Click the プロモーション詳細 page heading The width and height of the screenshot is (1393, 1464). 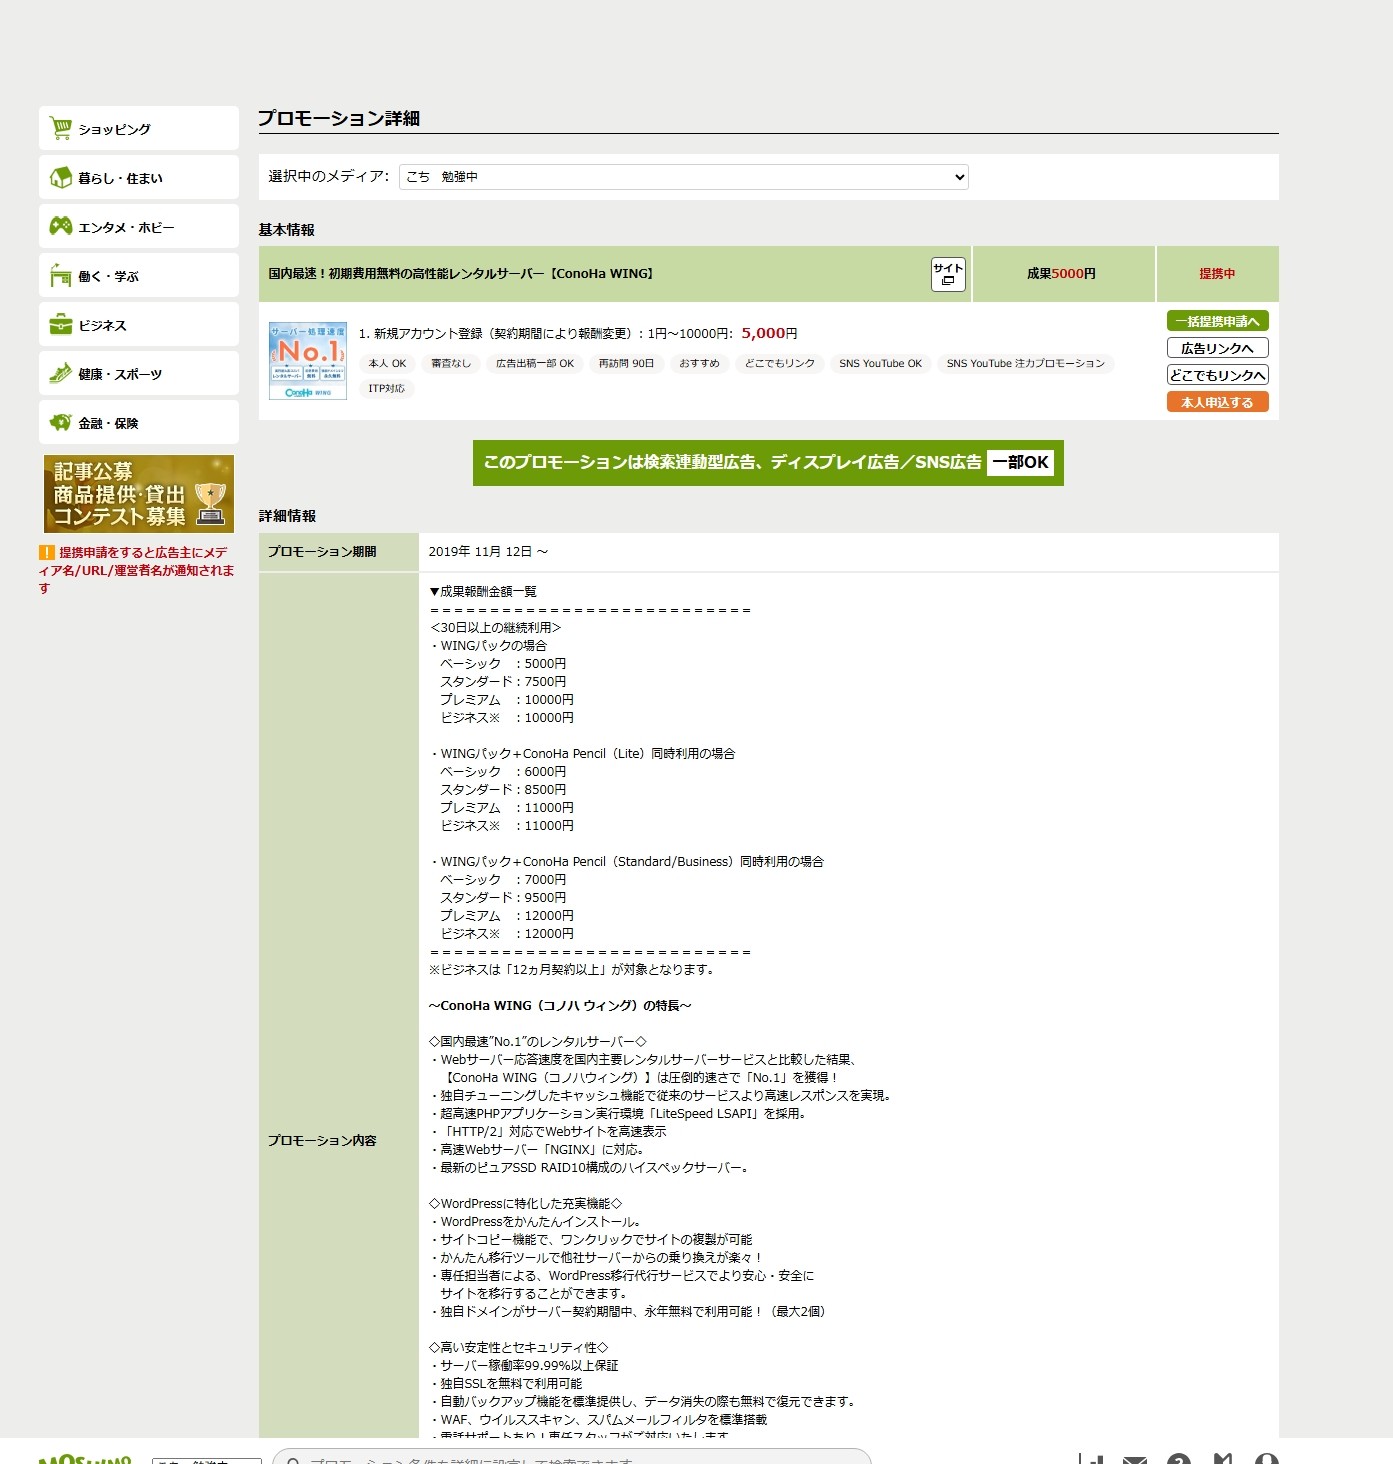point(339,118)
